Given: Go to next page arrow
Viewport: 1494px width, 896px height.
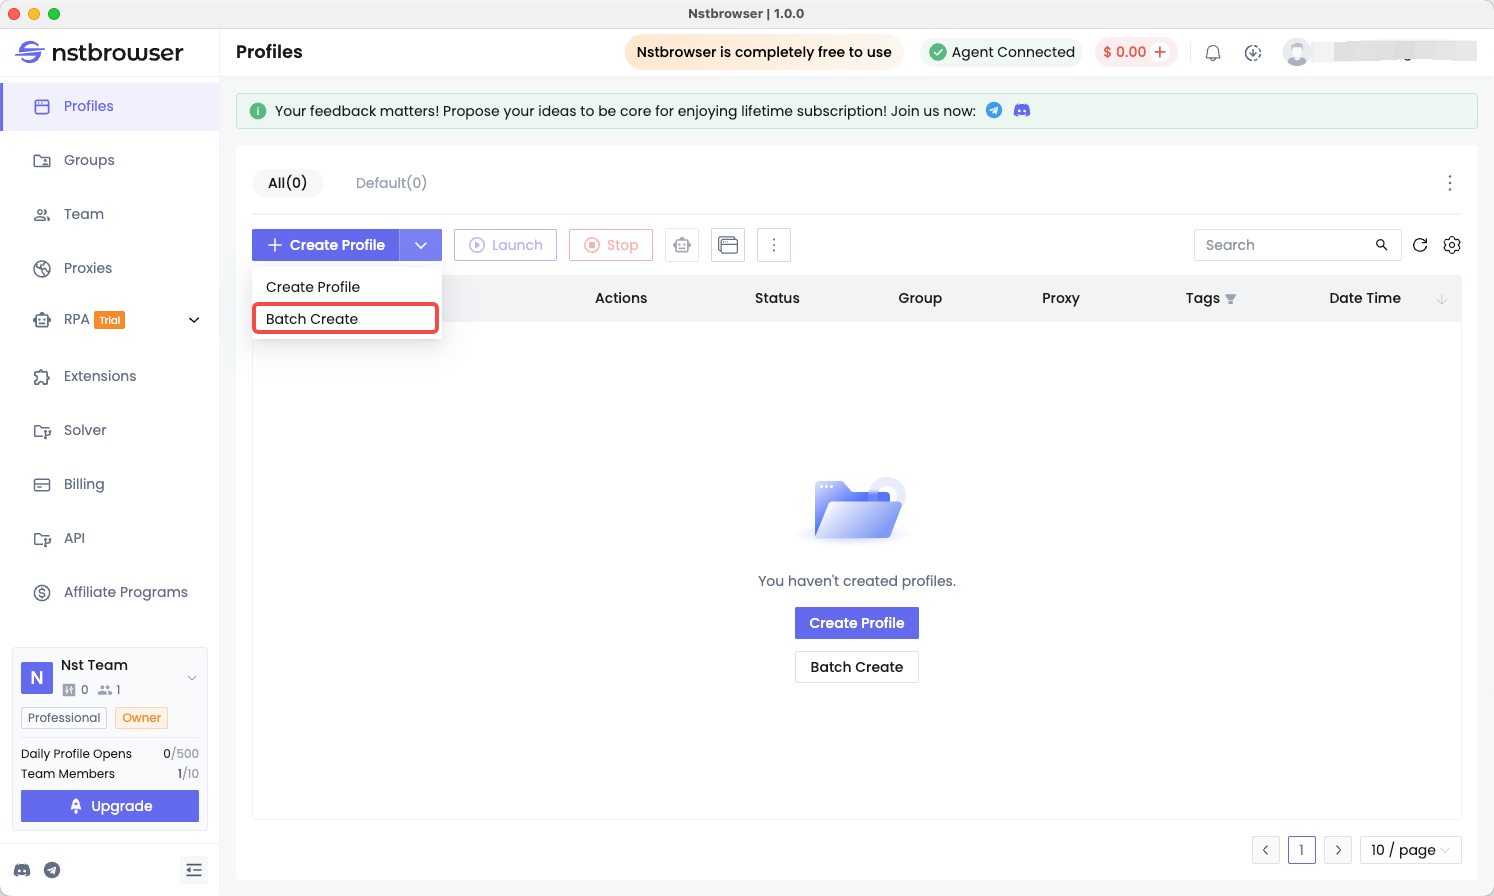Looking at the screenshot, I should tap(1338, 850).
